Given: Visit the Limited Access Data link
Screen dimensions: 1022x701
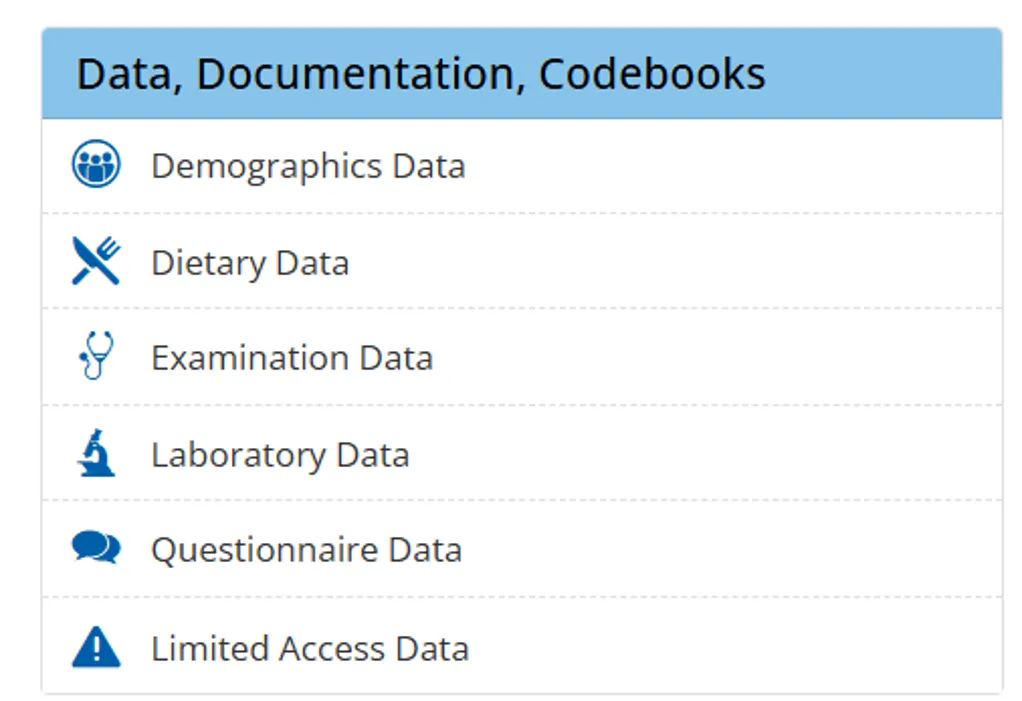Looking at the screenshot, I should (310, 649).
